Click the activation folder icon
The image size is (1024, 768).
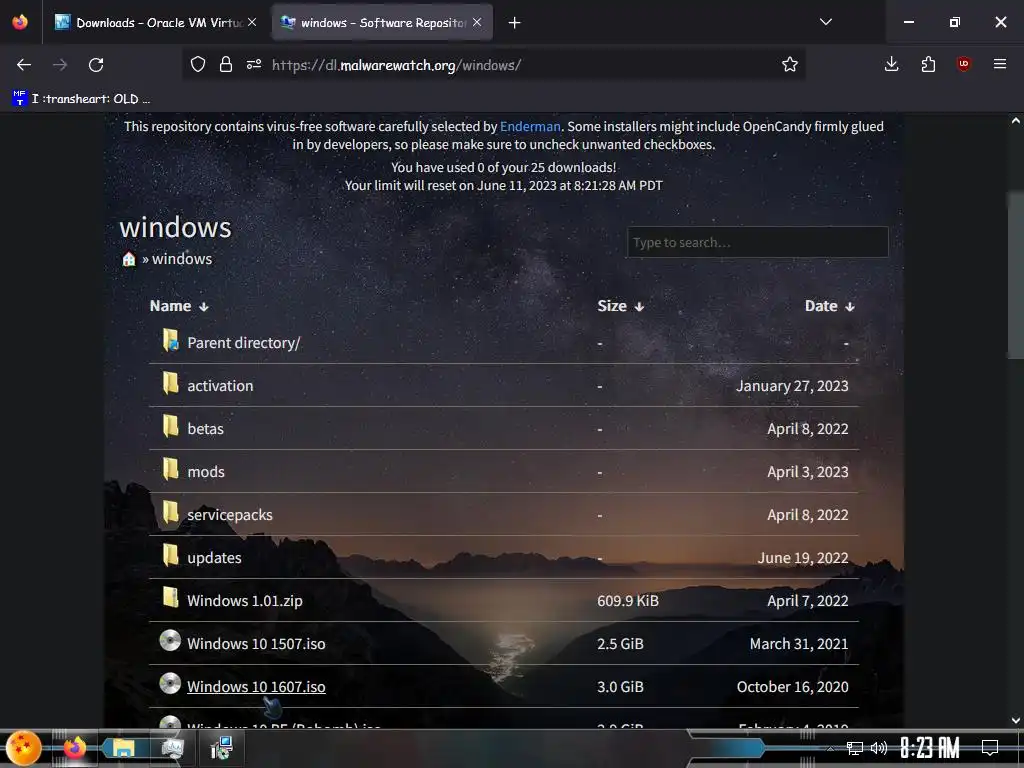[x=170, y=383]
